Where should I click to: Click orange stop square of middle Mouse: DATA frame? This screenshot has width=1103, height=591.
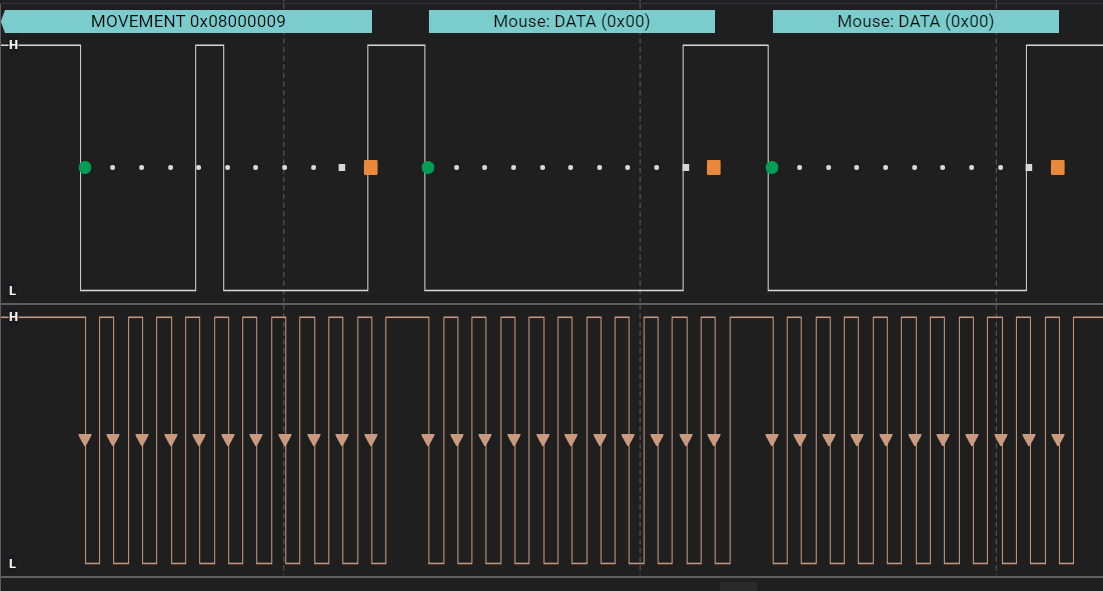click(x=713, y=167)
